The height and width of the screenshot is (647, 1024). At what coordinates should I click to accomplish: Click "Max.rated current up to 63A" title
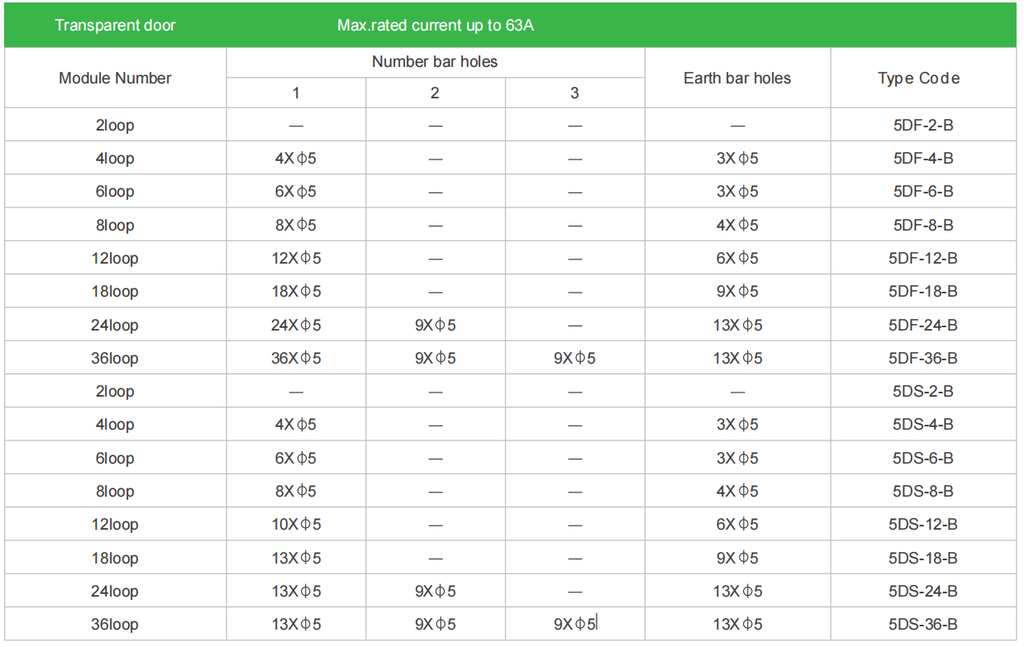435,25
